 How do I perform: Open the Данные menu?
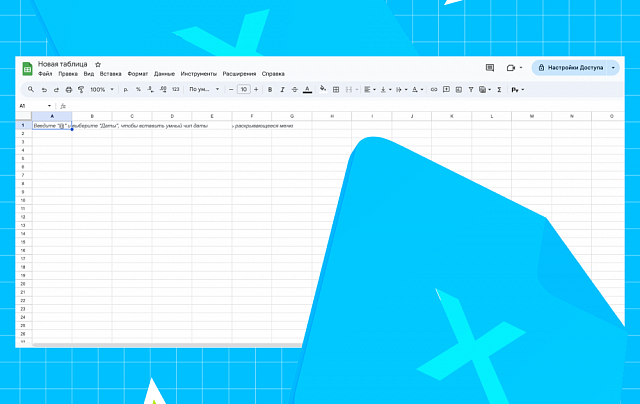point(164,74)
